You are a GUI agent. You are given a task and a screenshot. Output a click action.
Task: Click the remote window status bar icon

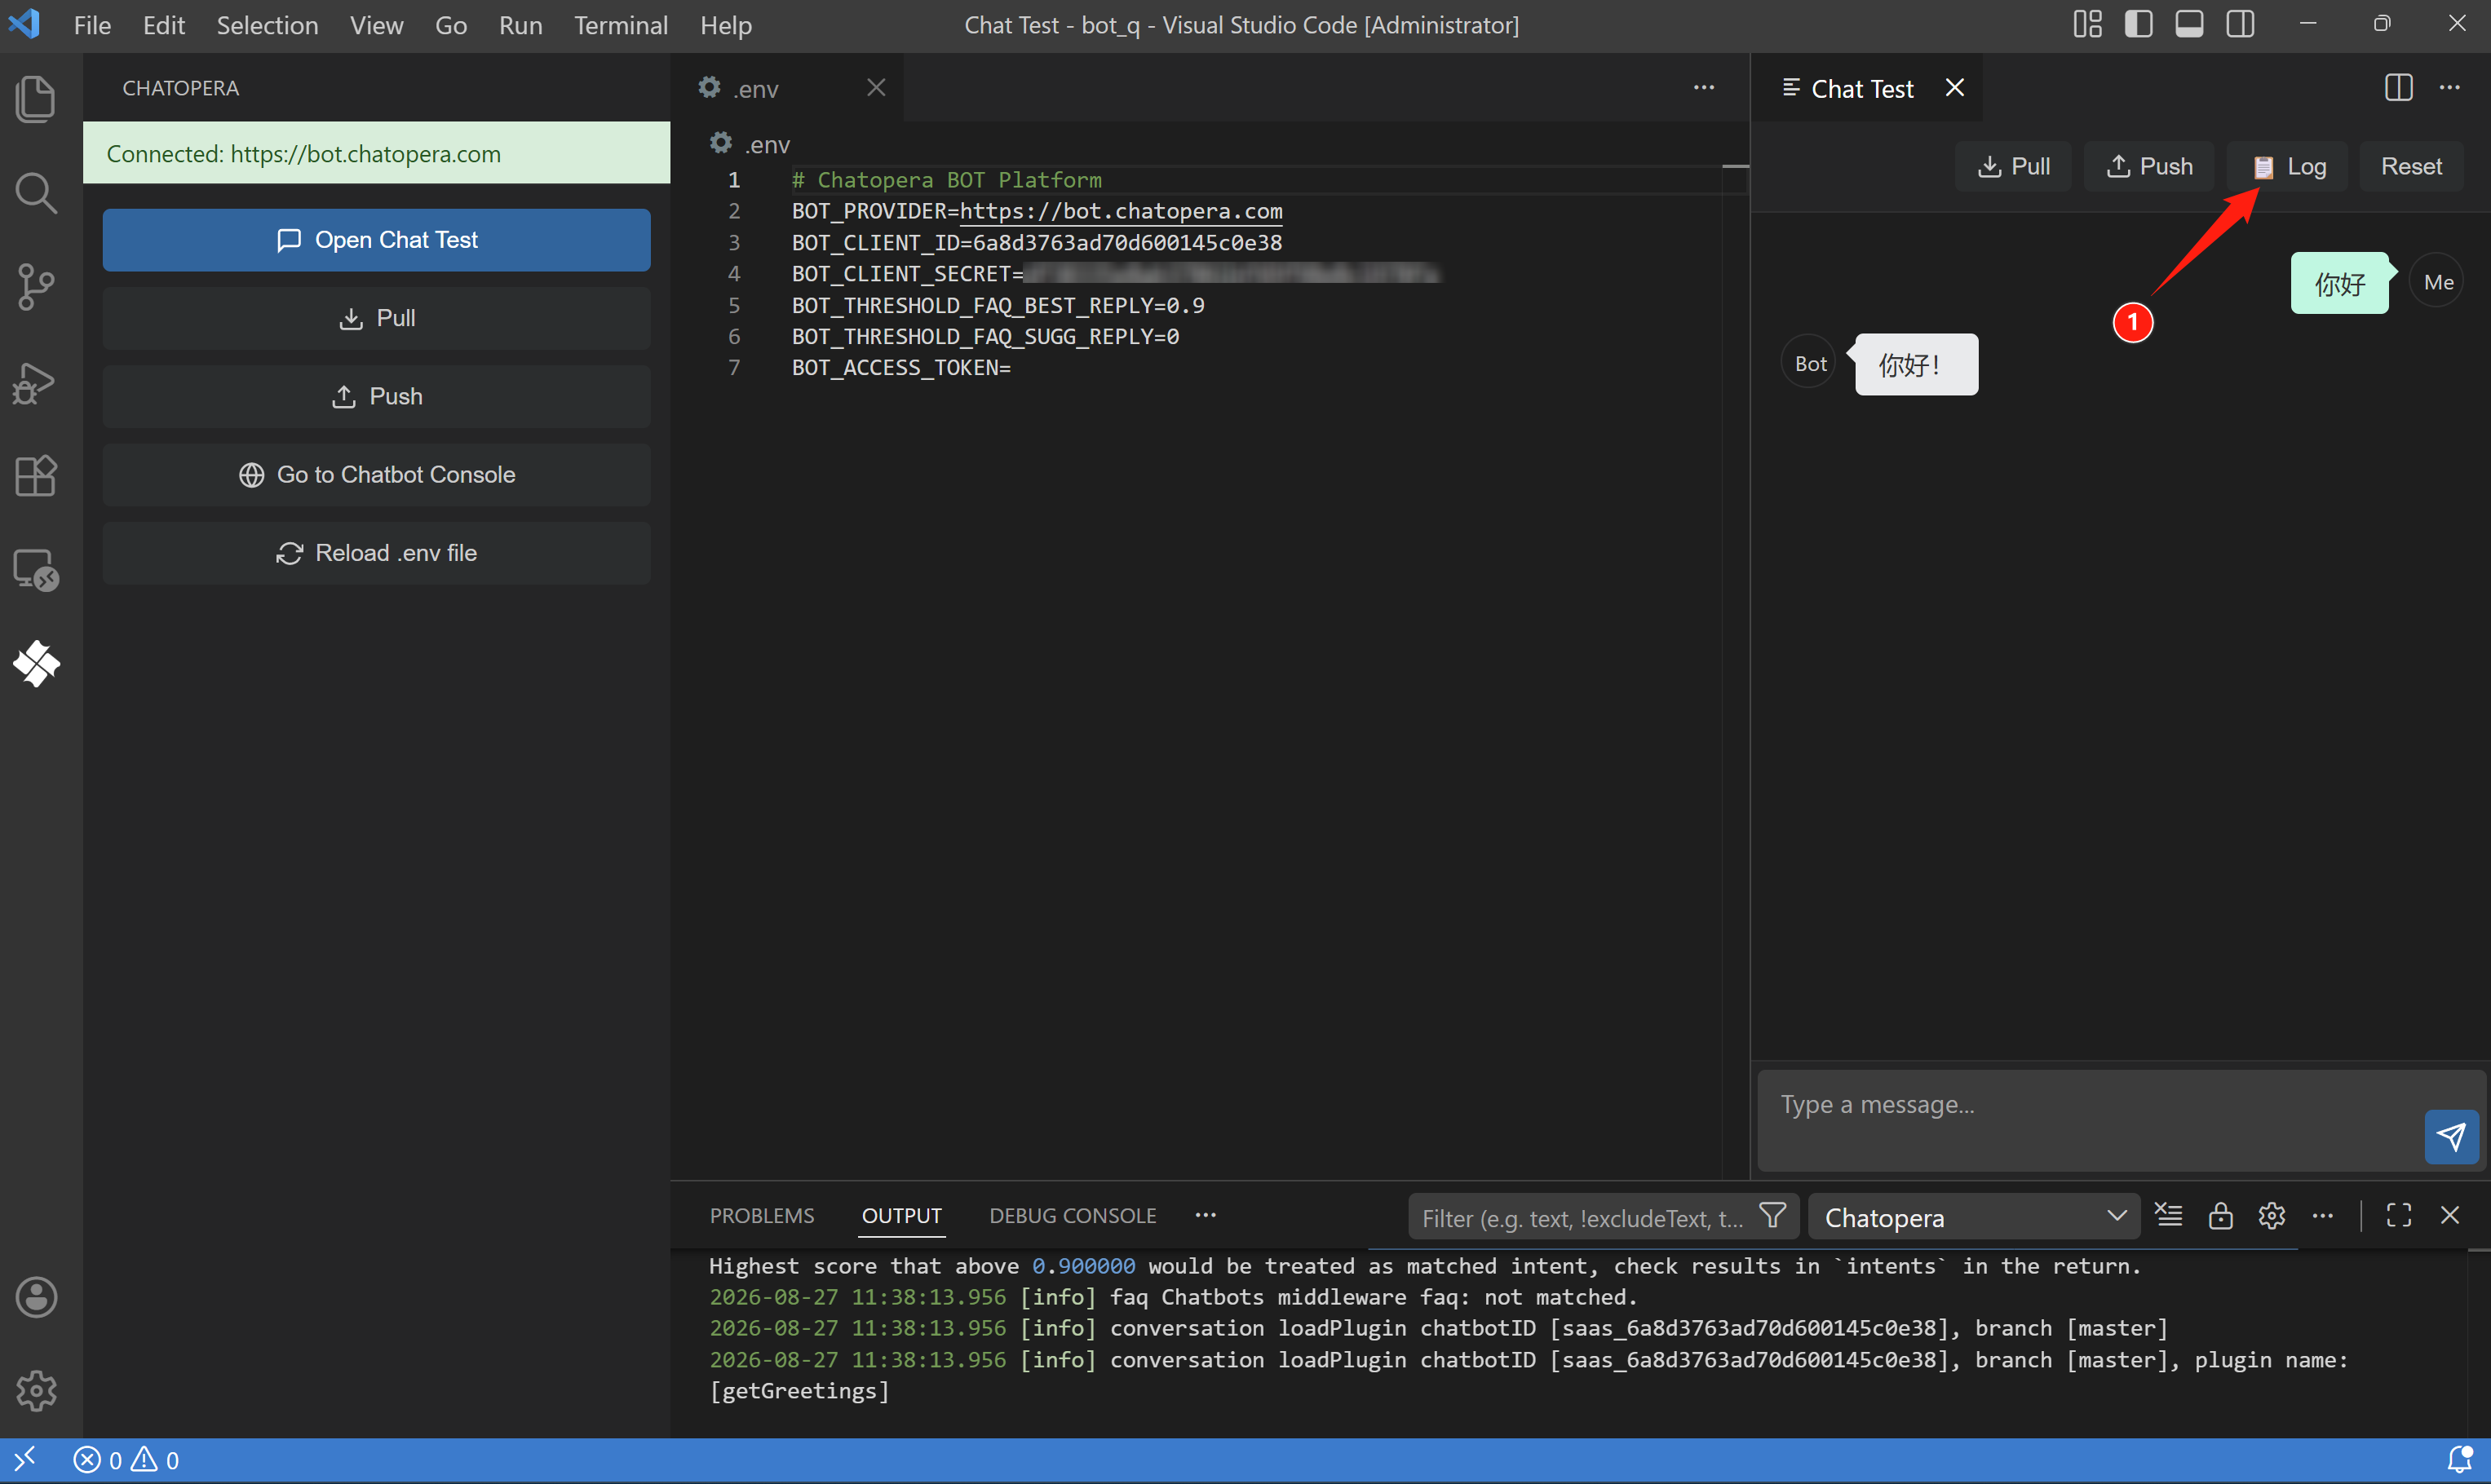pyautogui.click(x=25, y=1460)
